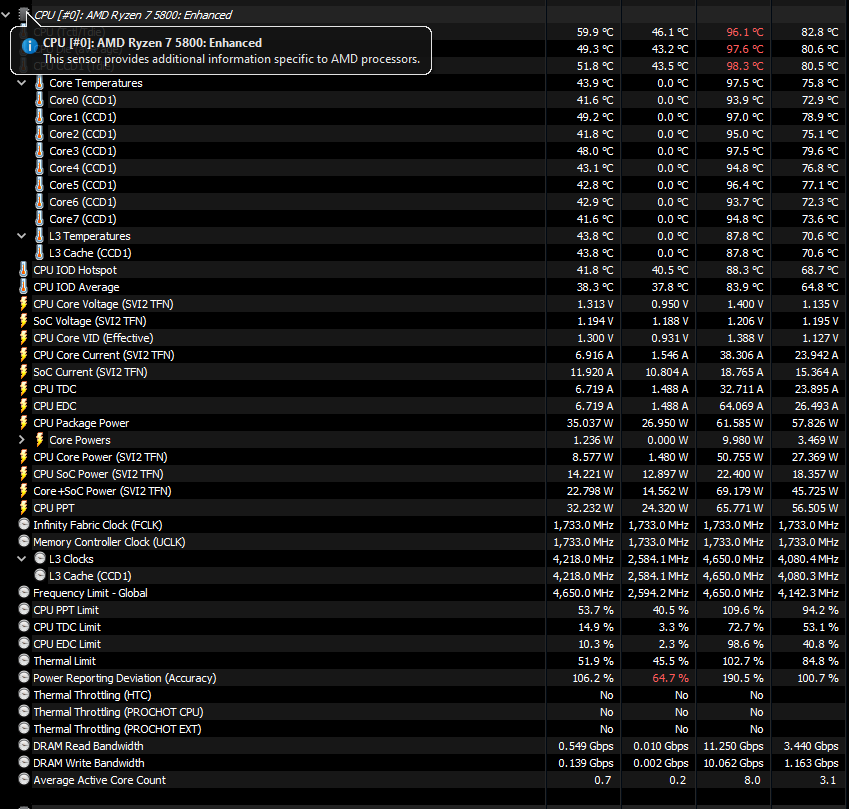Click the thermometer icon for CPU IOD Average
849x809 pixels.
pos(23,286)
